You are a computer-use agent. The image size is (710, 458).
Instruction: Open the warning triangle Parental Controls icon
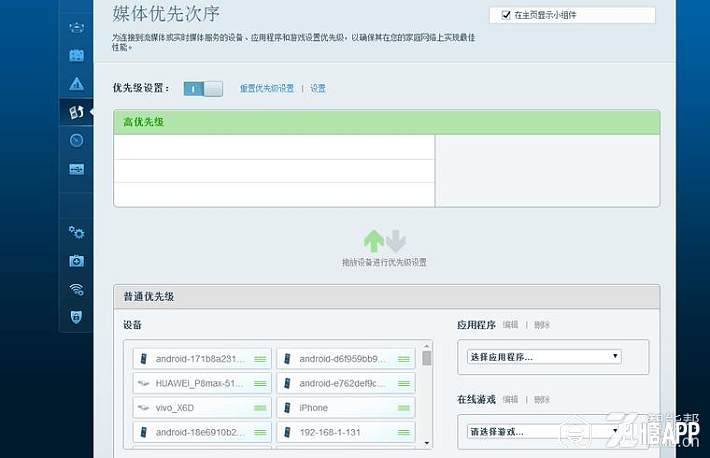[x=76, y=84]
